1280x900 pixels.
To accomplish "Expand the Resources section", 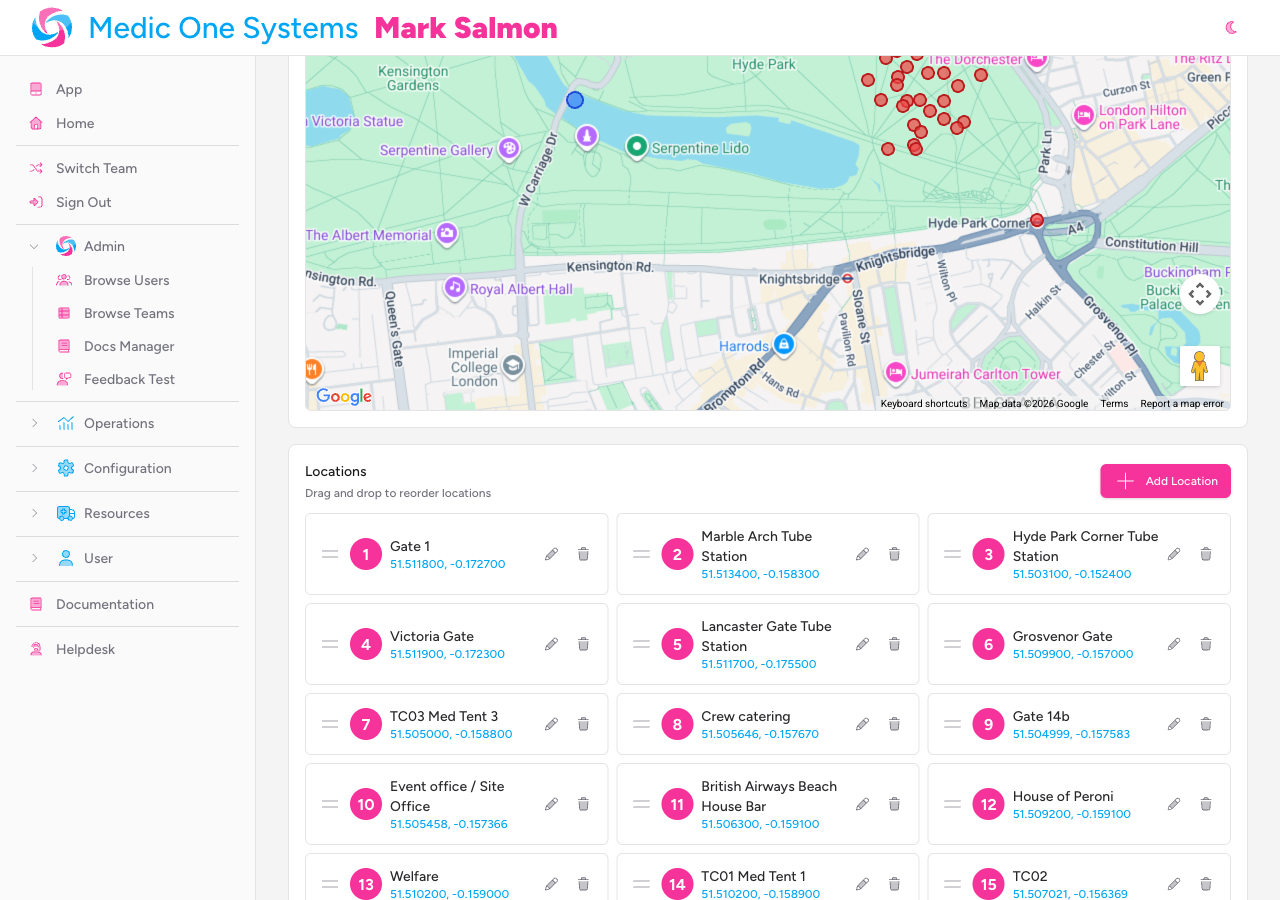I will 33,513.
